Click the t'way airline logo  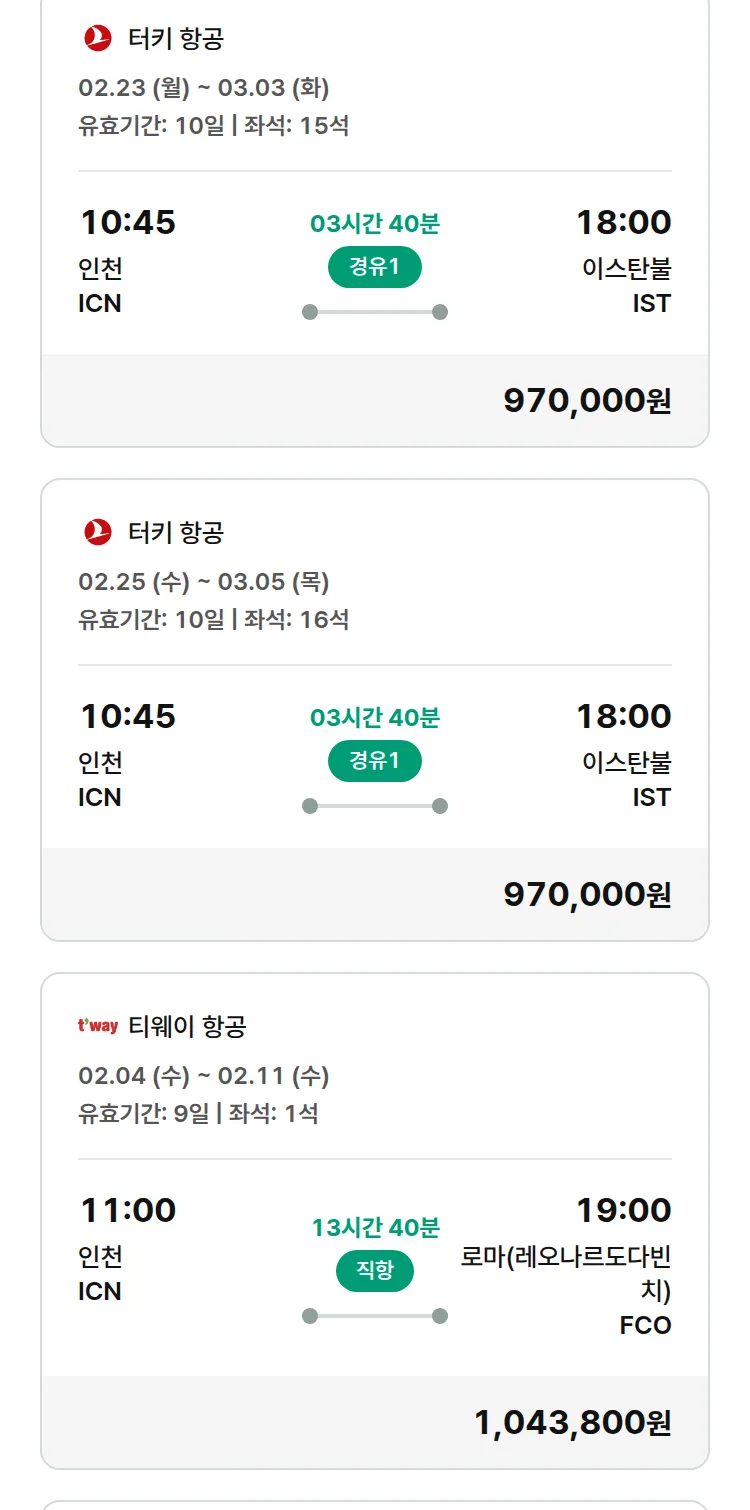pos(98,1026)
